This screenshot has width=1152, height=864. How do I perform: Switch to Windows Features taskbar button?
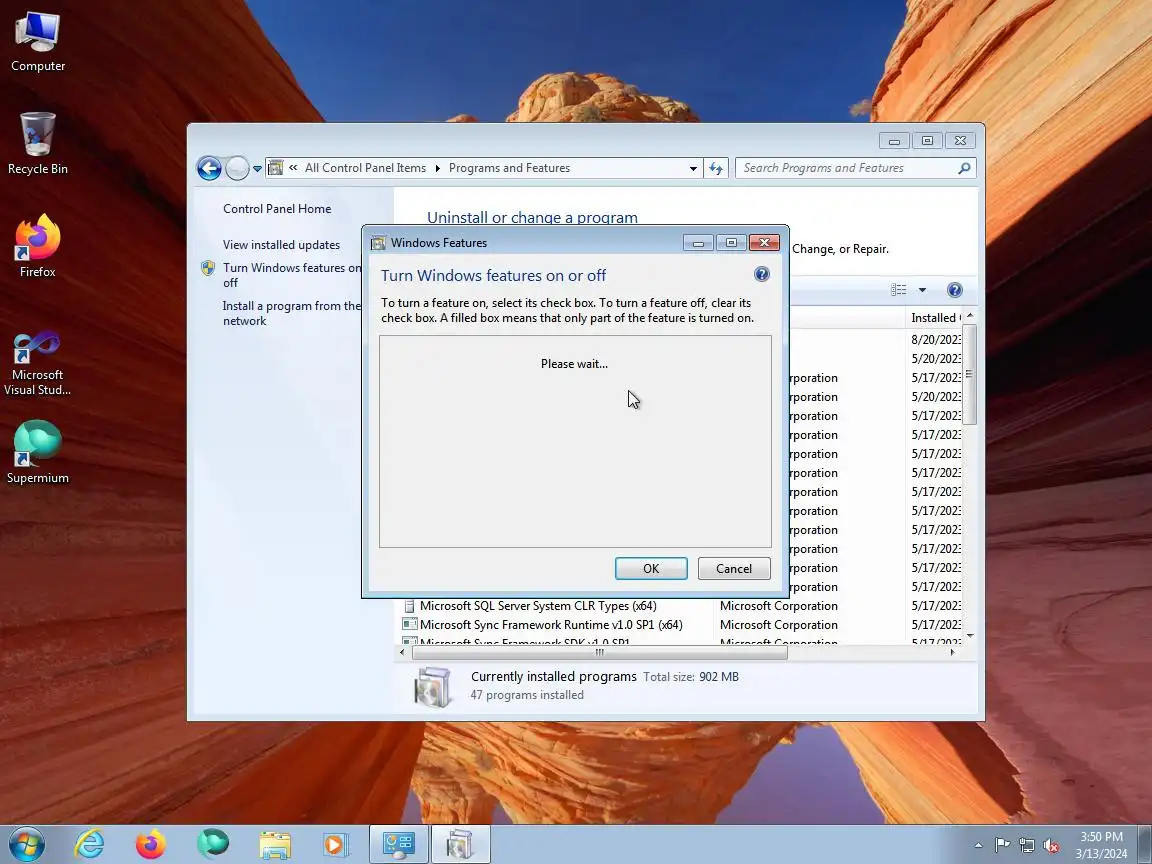(x=460, y=844)
